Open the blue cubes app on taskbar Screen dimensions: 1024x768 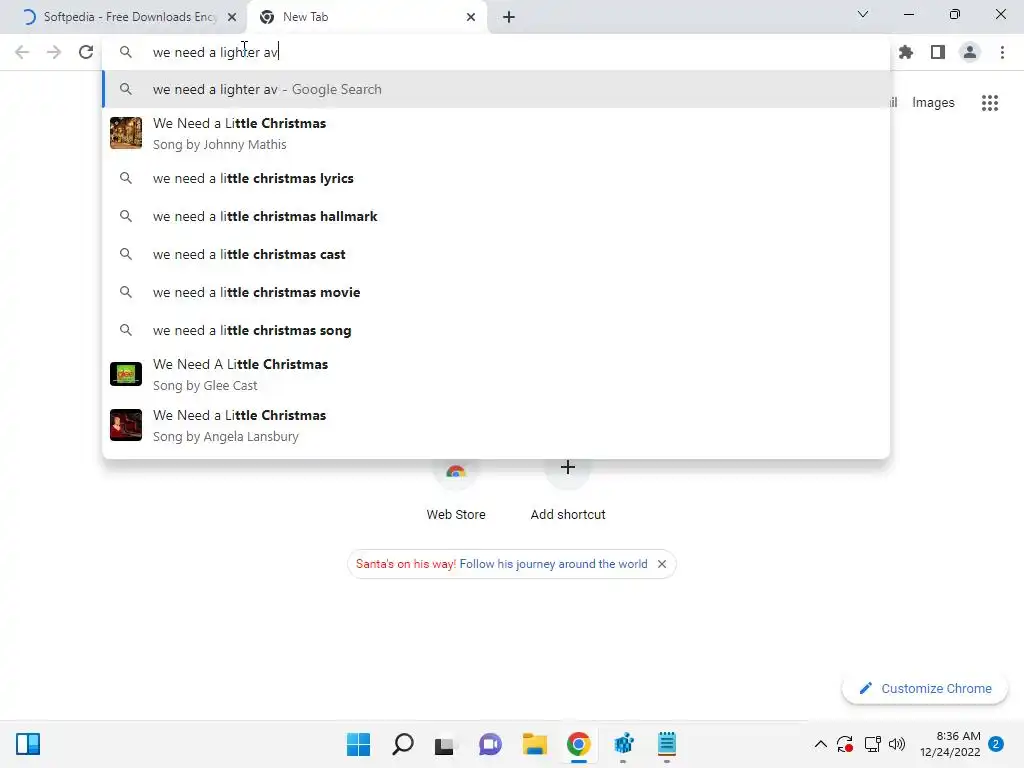[x=624, y=744]
